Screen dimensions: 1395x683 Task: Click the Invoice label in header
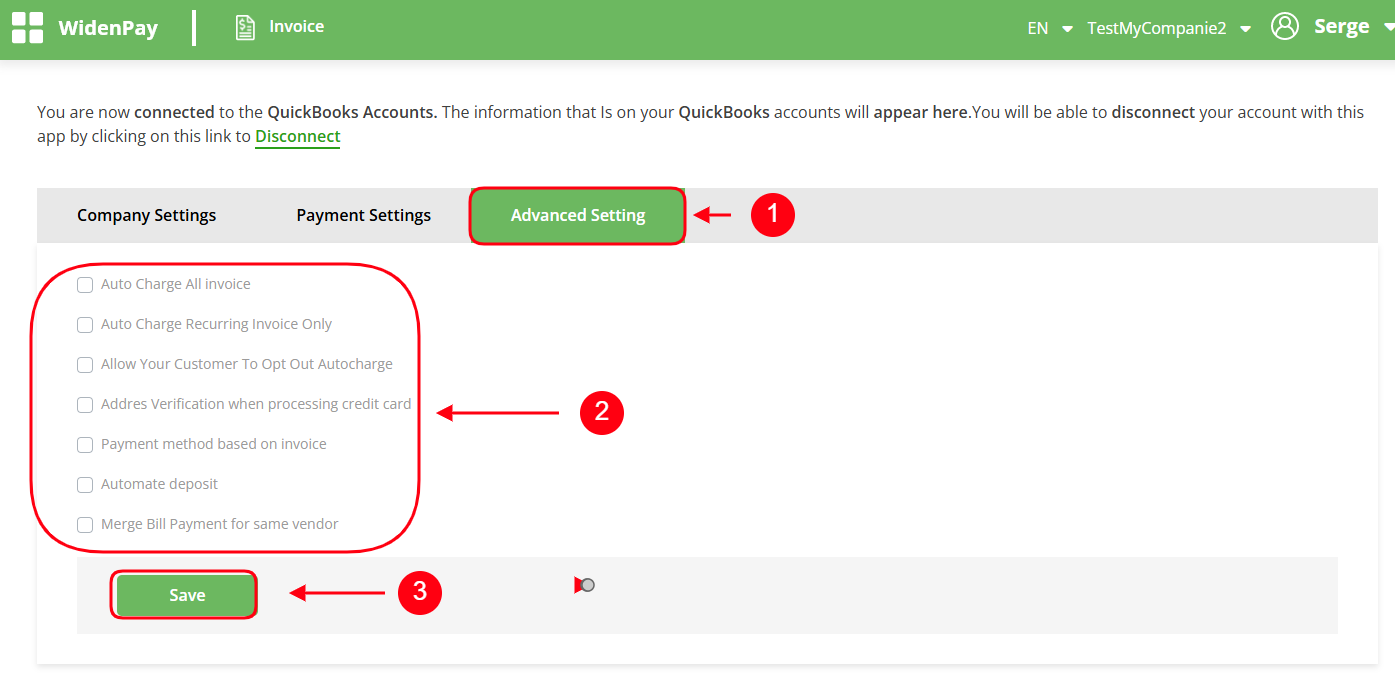(x=296, y=27)
